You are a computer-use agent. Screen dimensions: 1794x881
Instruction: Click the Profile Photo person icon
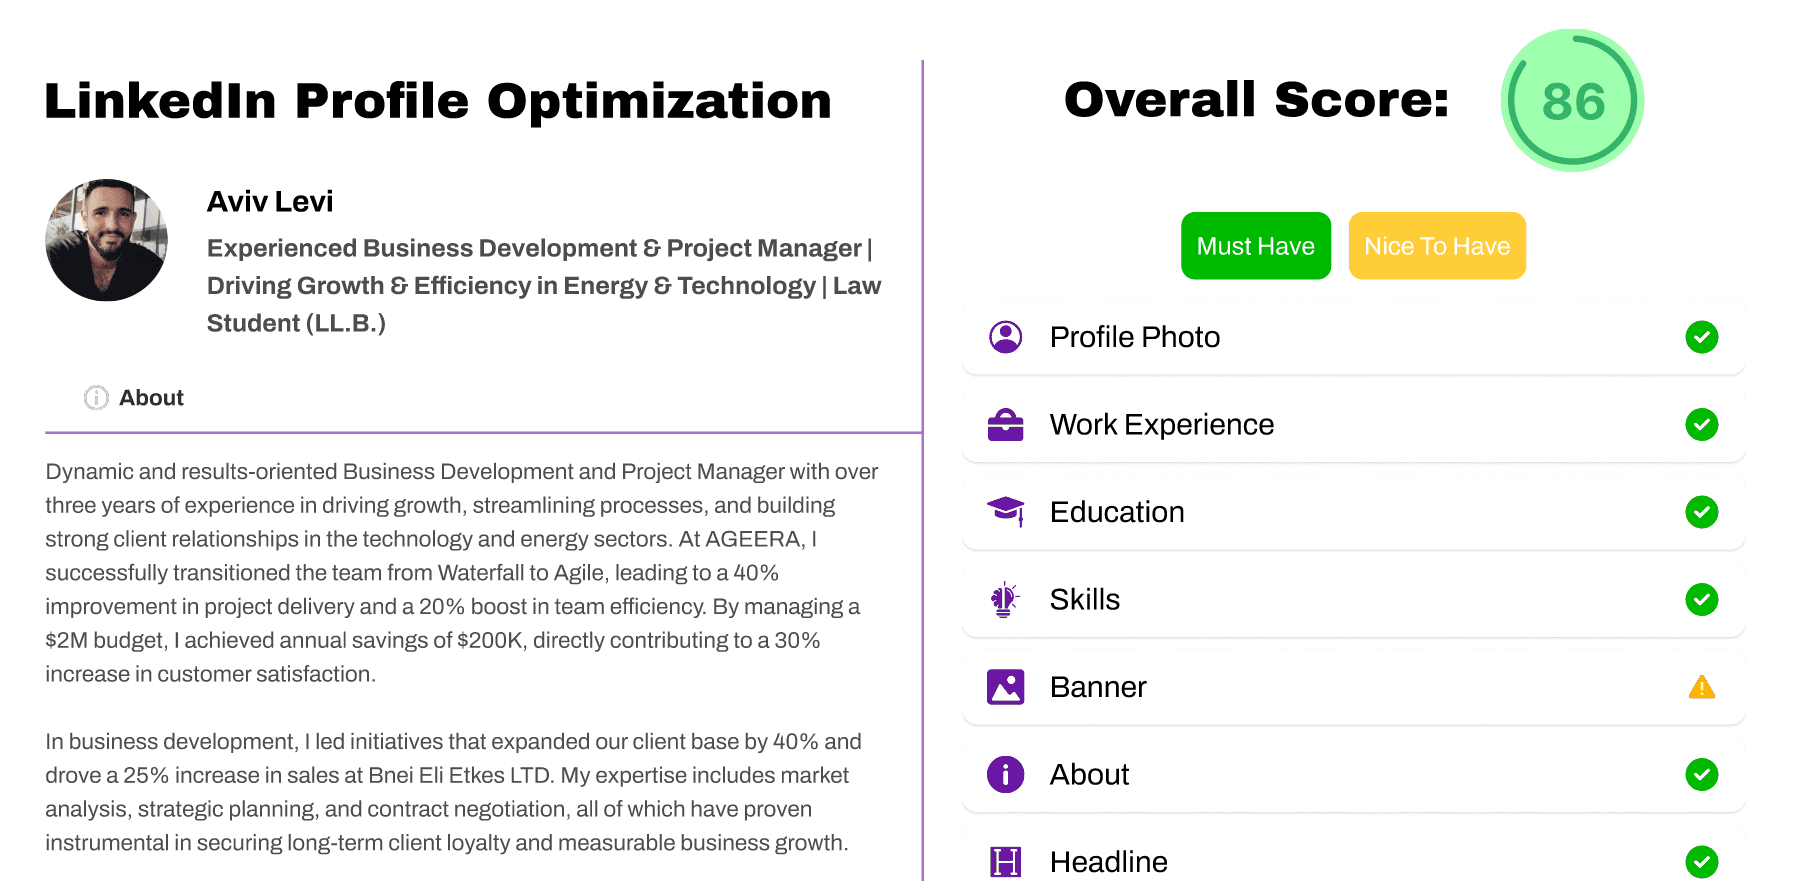[1005, 337]
